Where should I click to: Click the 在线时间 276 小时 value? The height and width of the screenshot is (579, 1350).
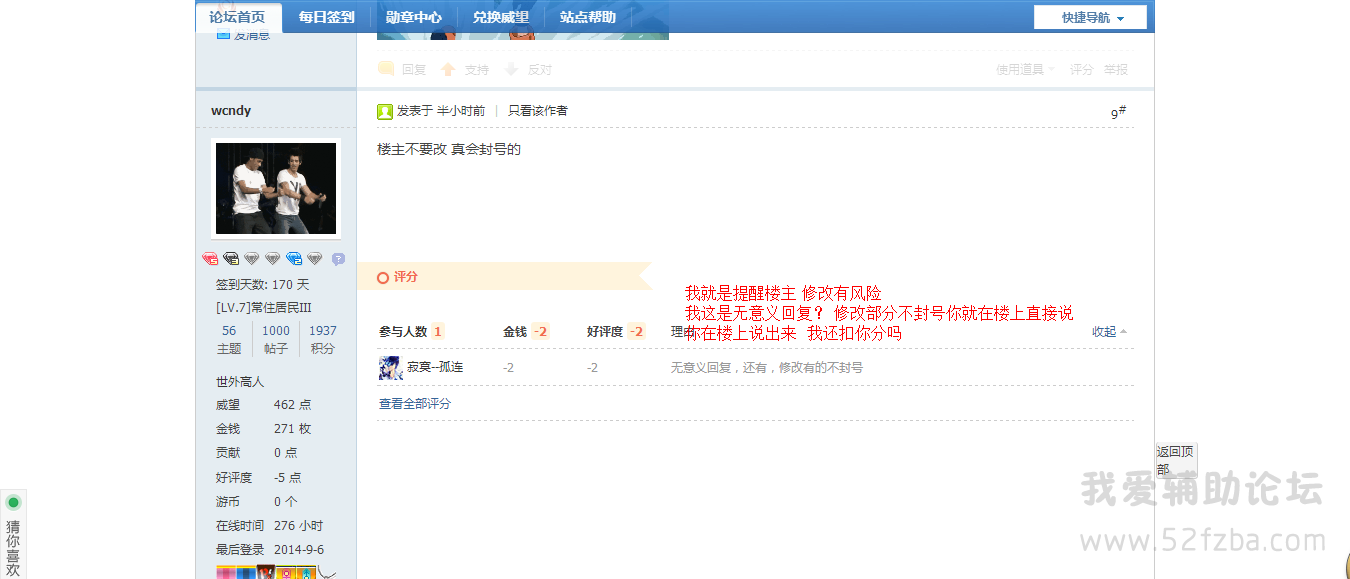(x=298, y=526)
